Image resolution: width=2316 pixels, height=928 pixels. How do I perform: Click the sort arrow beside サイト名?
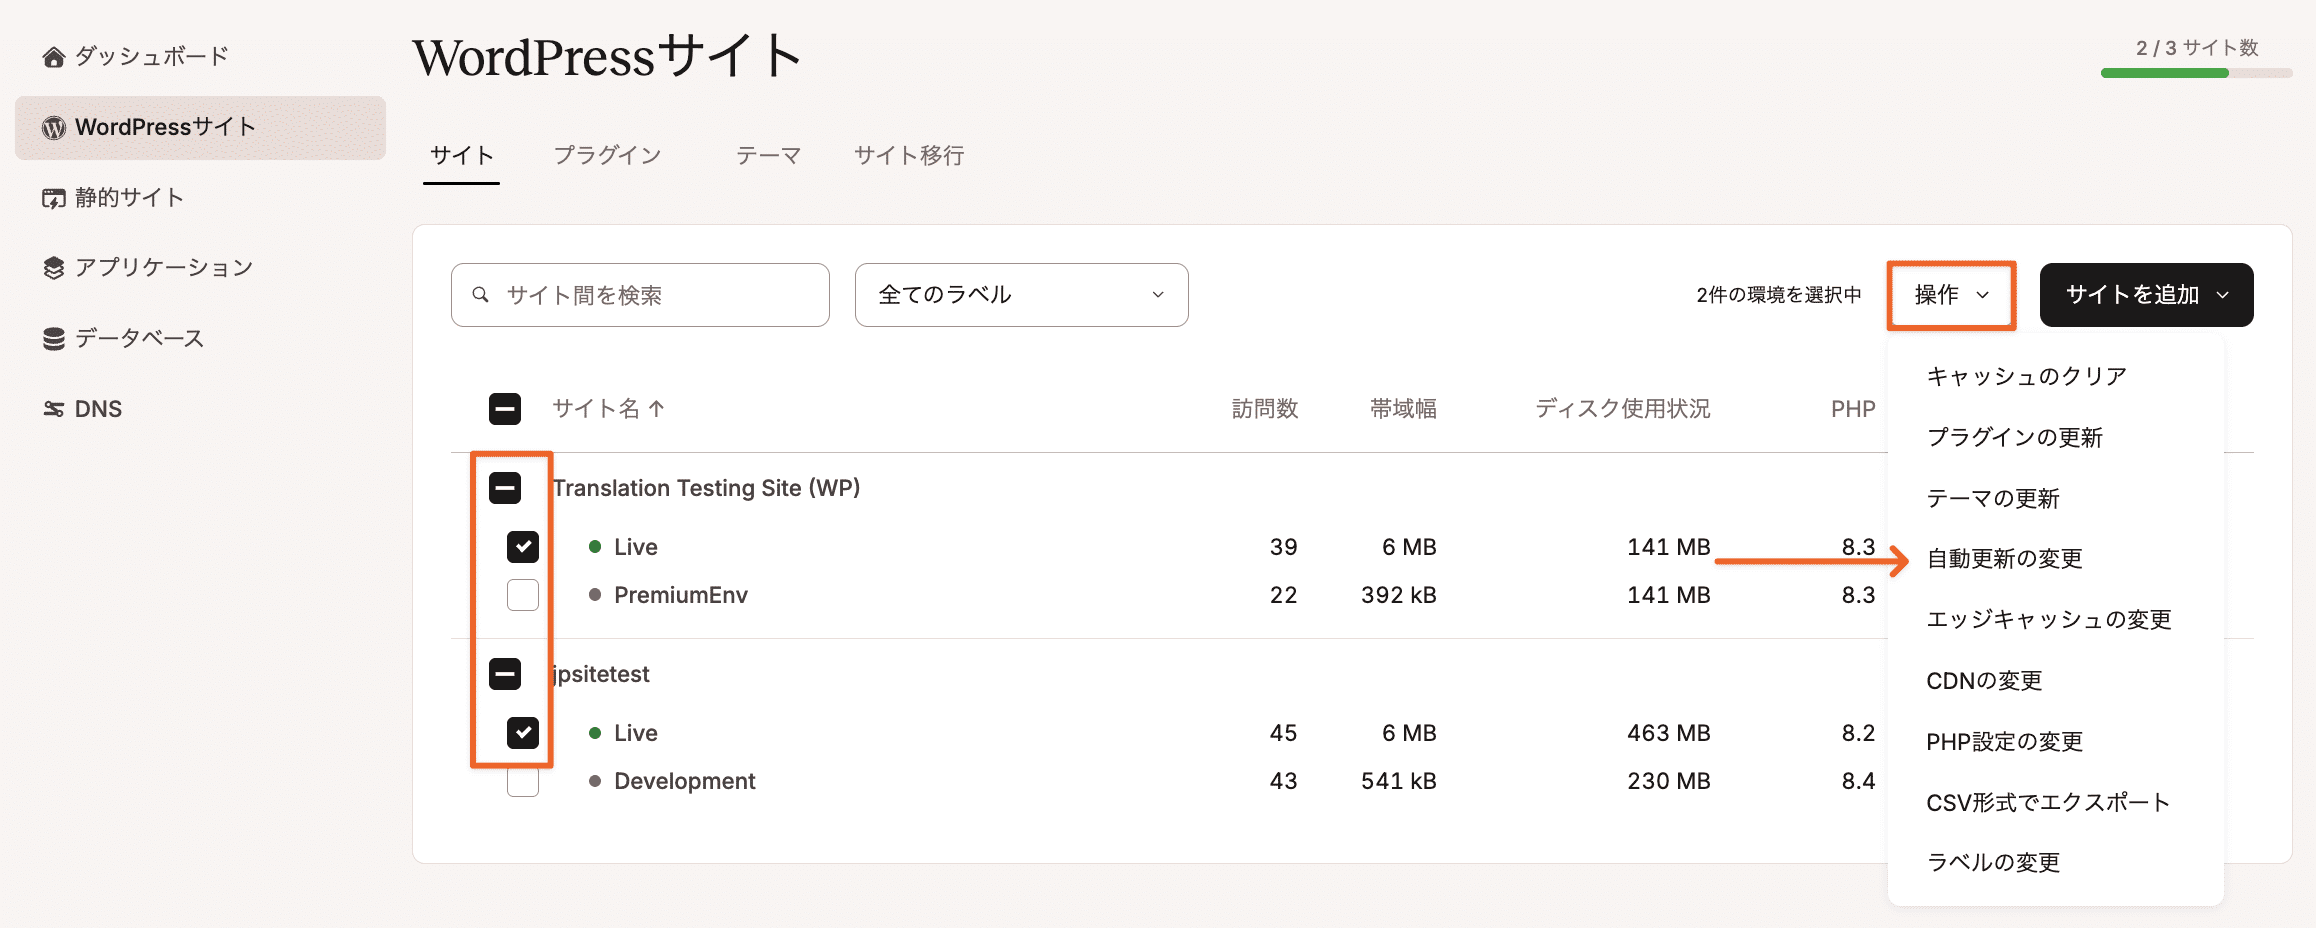[x=657, y=408]
